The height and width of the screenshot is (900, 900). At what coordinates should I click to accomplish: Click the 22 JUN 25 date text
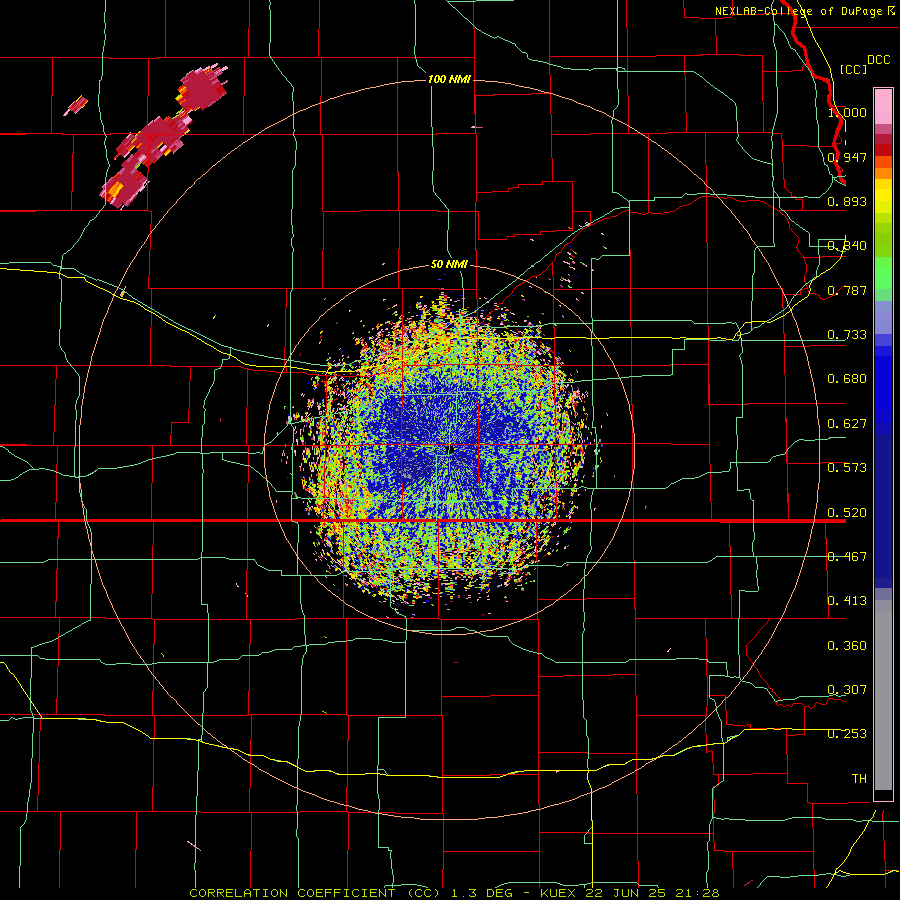click(626, 893)
